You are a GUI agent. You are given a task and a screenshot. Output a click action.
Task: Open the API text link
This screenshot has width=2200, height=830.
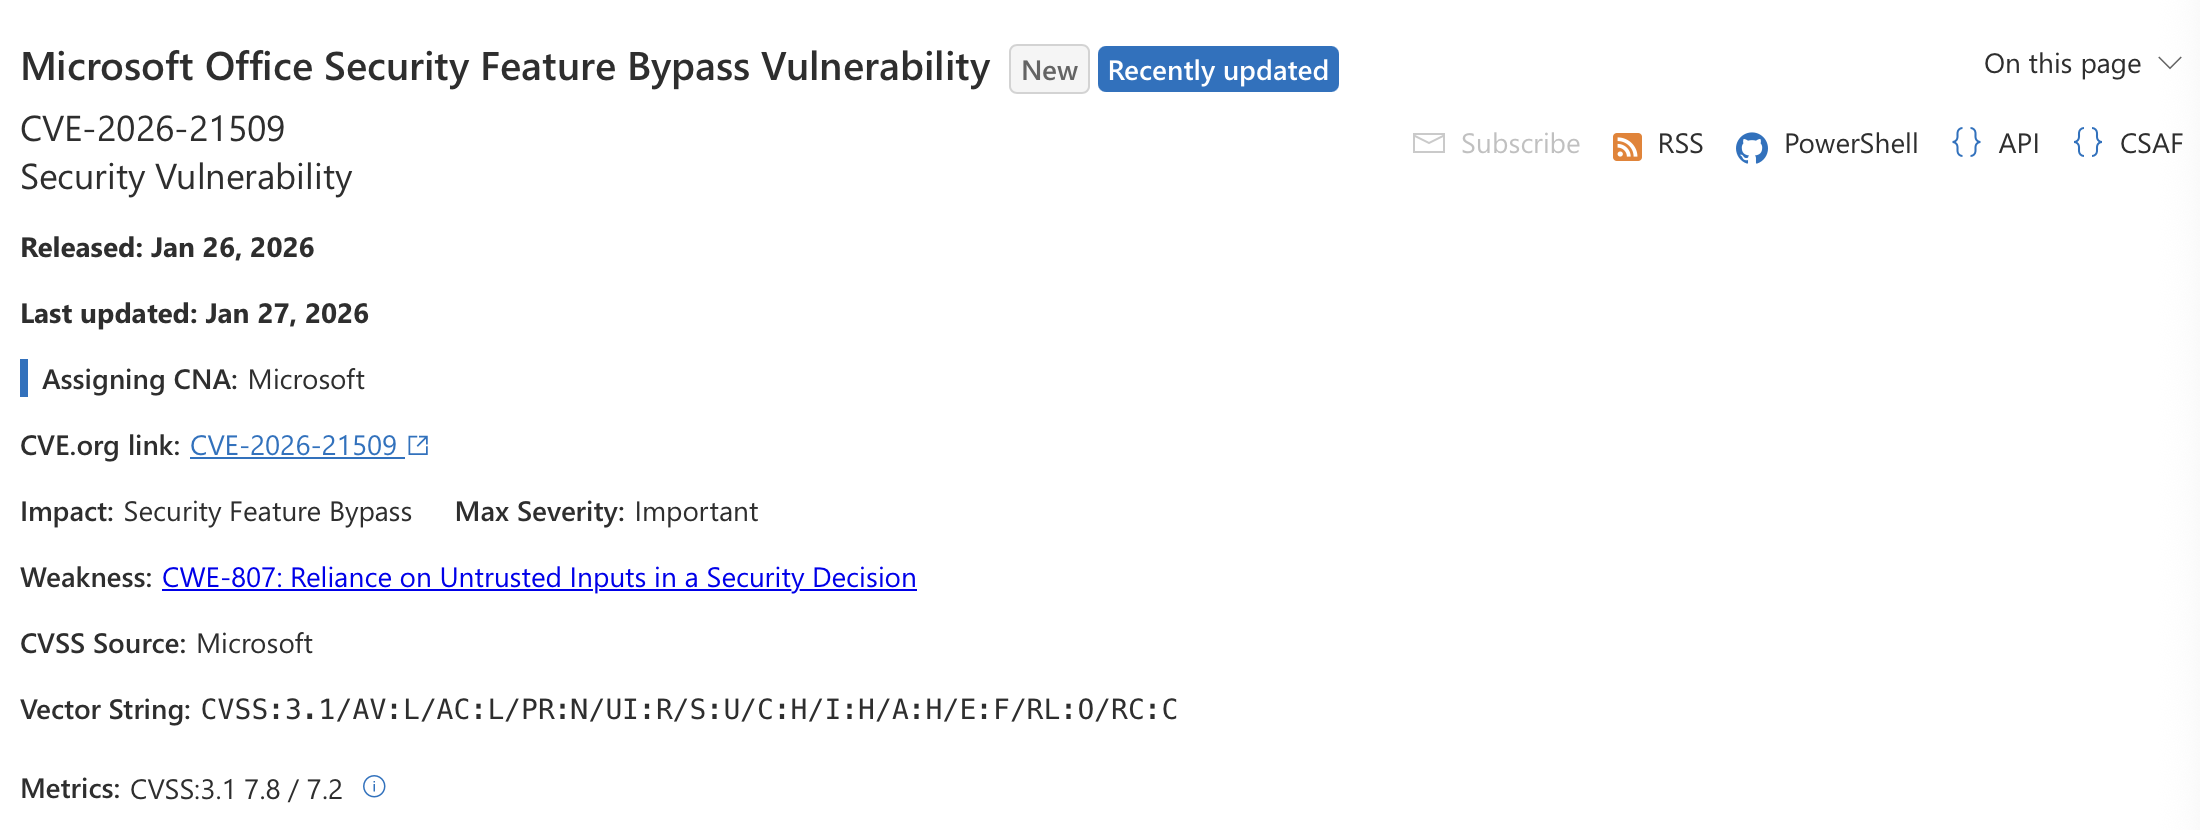[2018, 144]
